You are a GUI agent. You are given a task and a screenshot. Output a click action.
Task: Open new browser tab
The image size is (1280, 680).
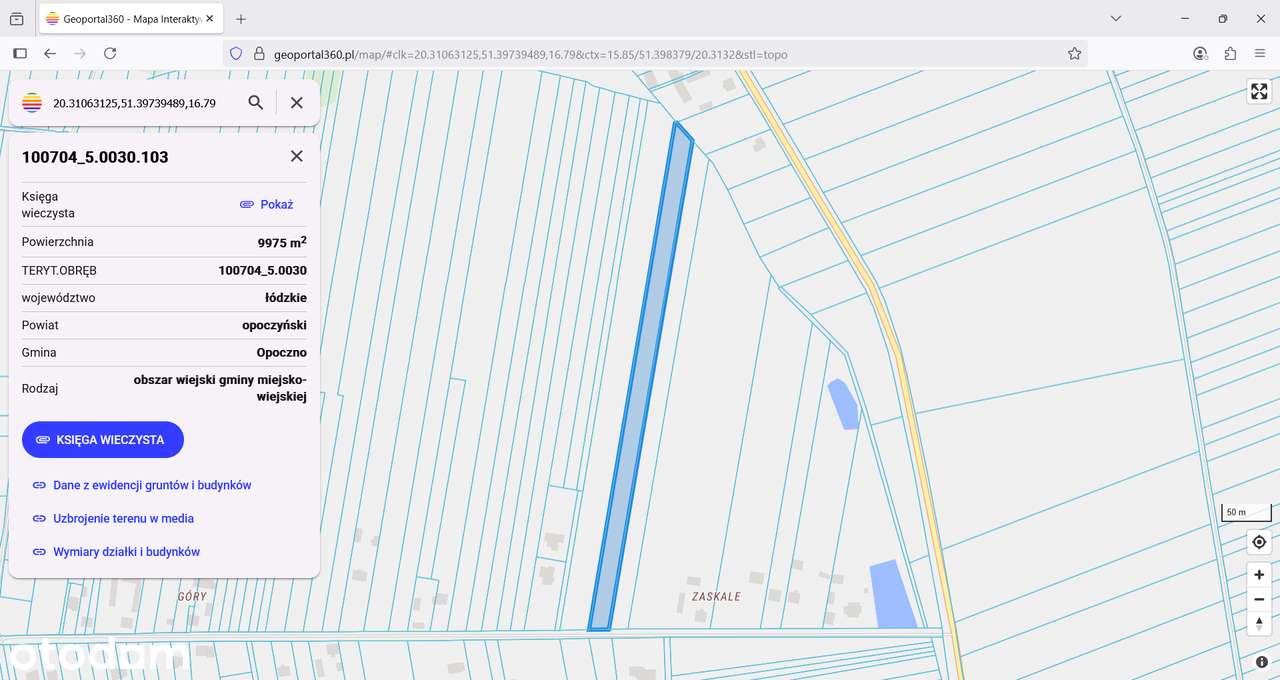pyautogui.click(x=241, y=19)
